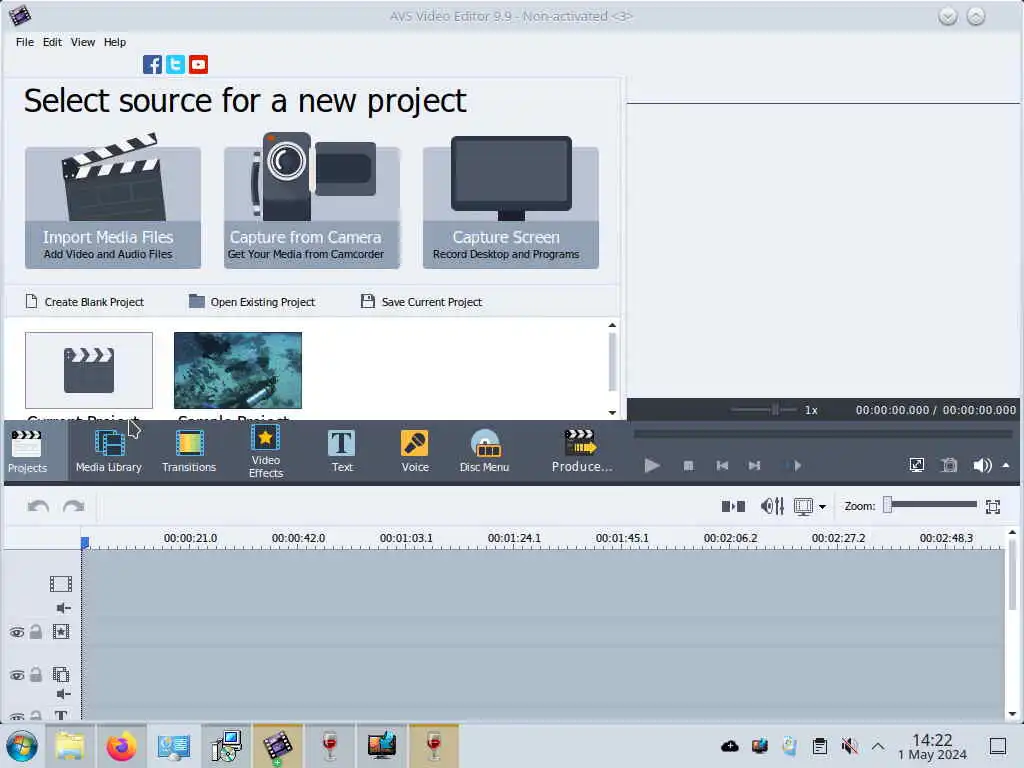
Task: Toggle audio on the main video track
Action: click(63, 609)
